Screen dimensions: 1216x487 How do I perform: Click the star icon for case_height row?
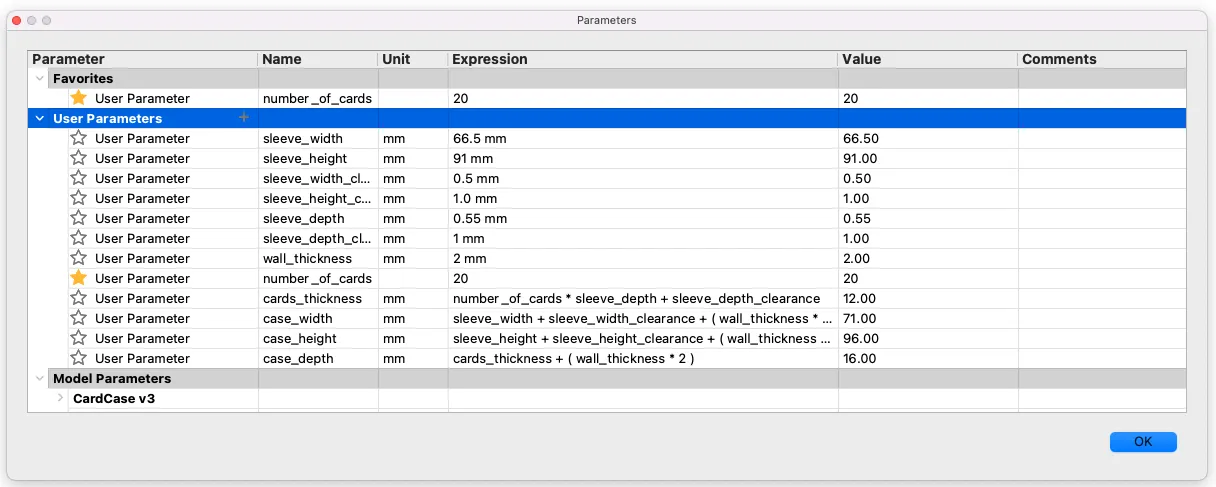click(x=79, y=338)
